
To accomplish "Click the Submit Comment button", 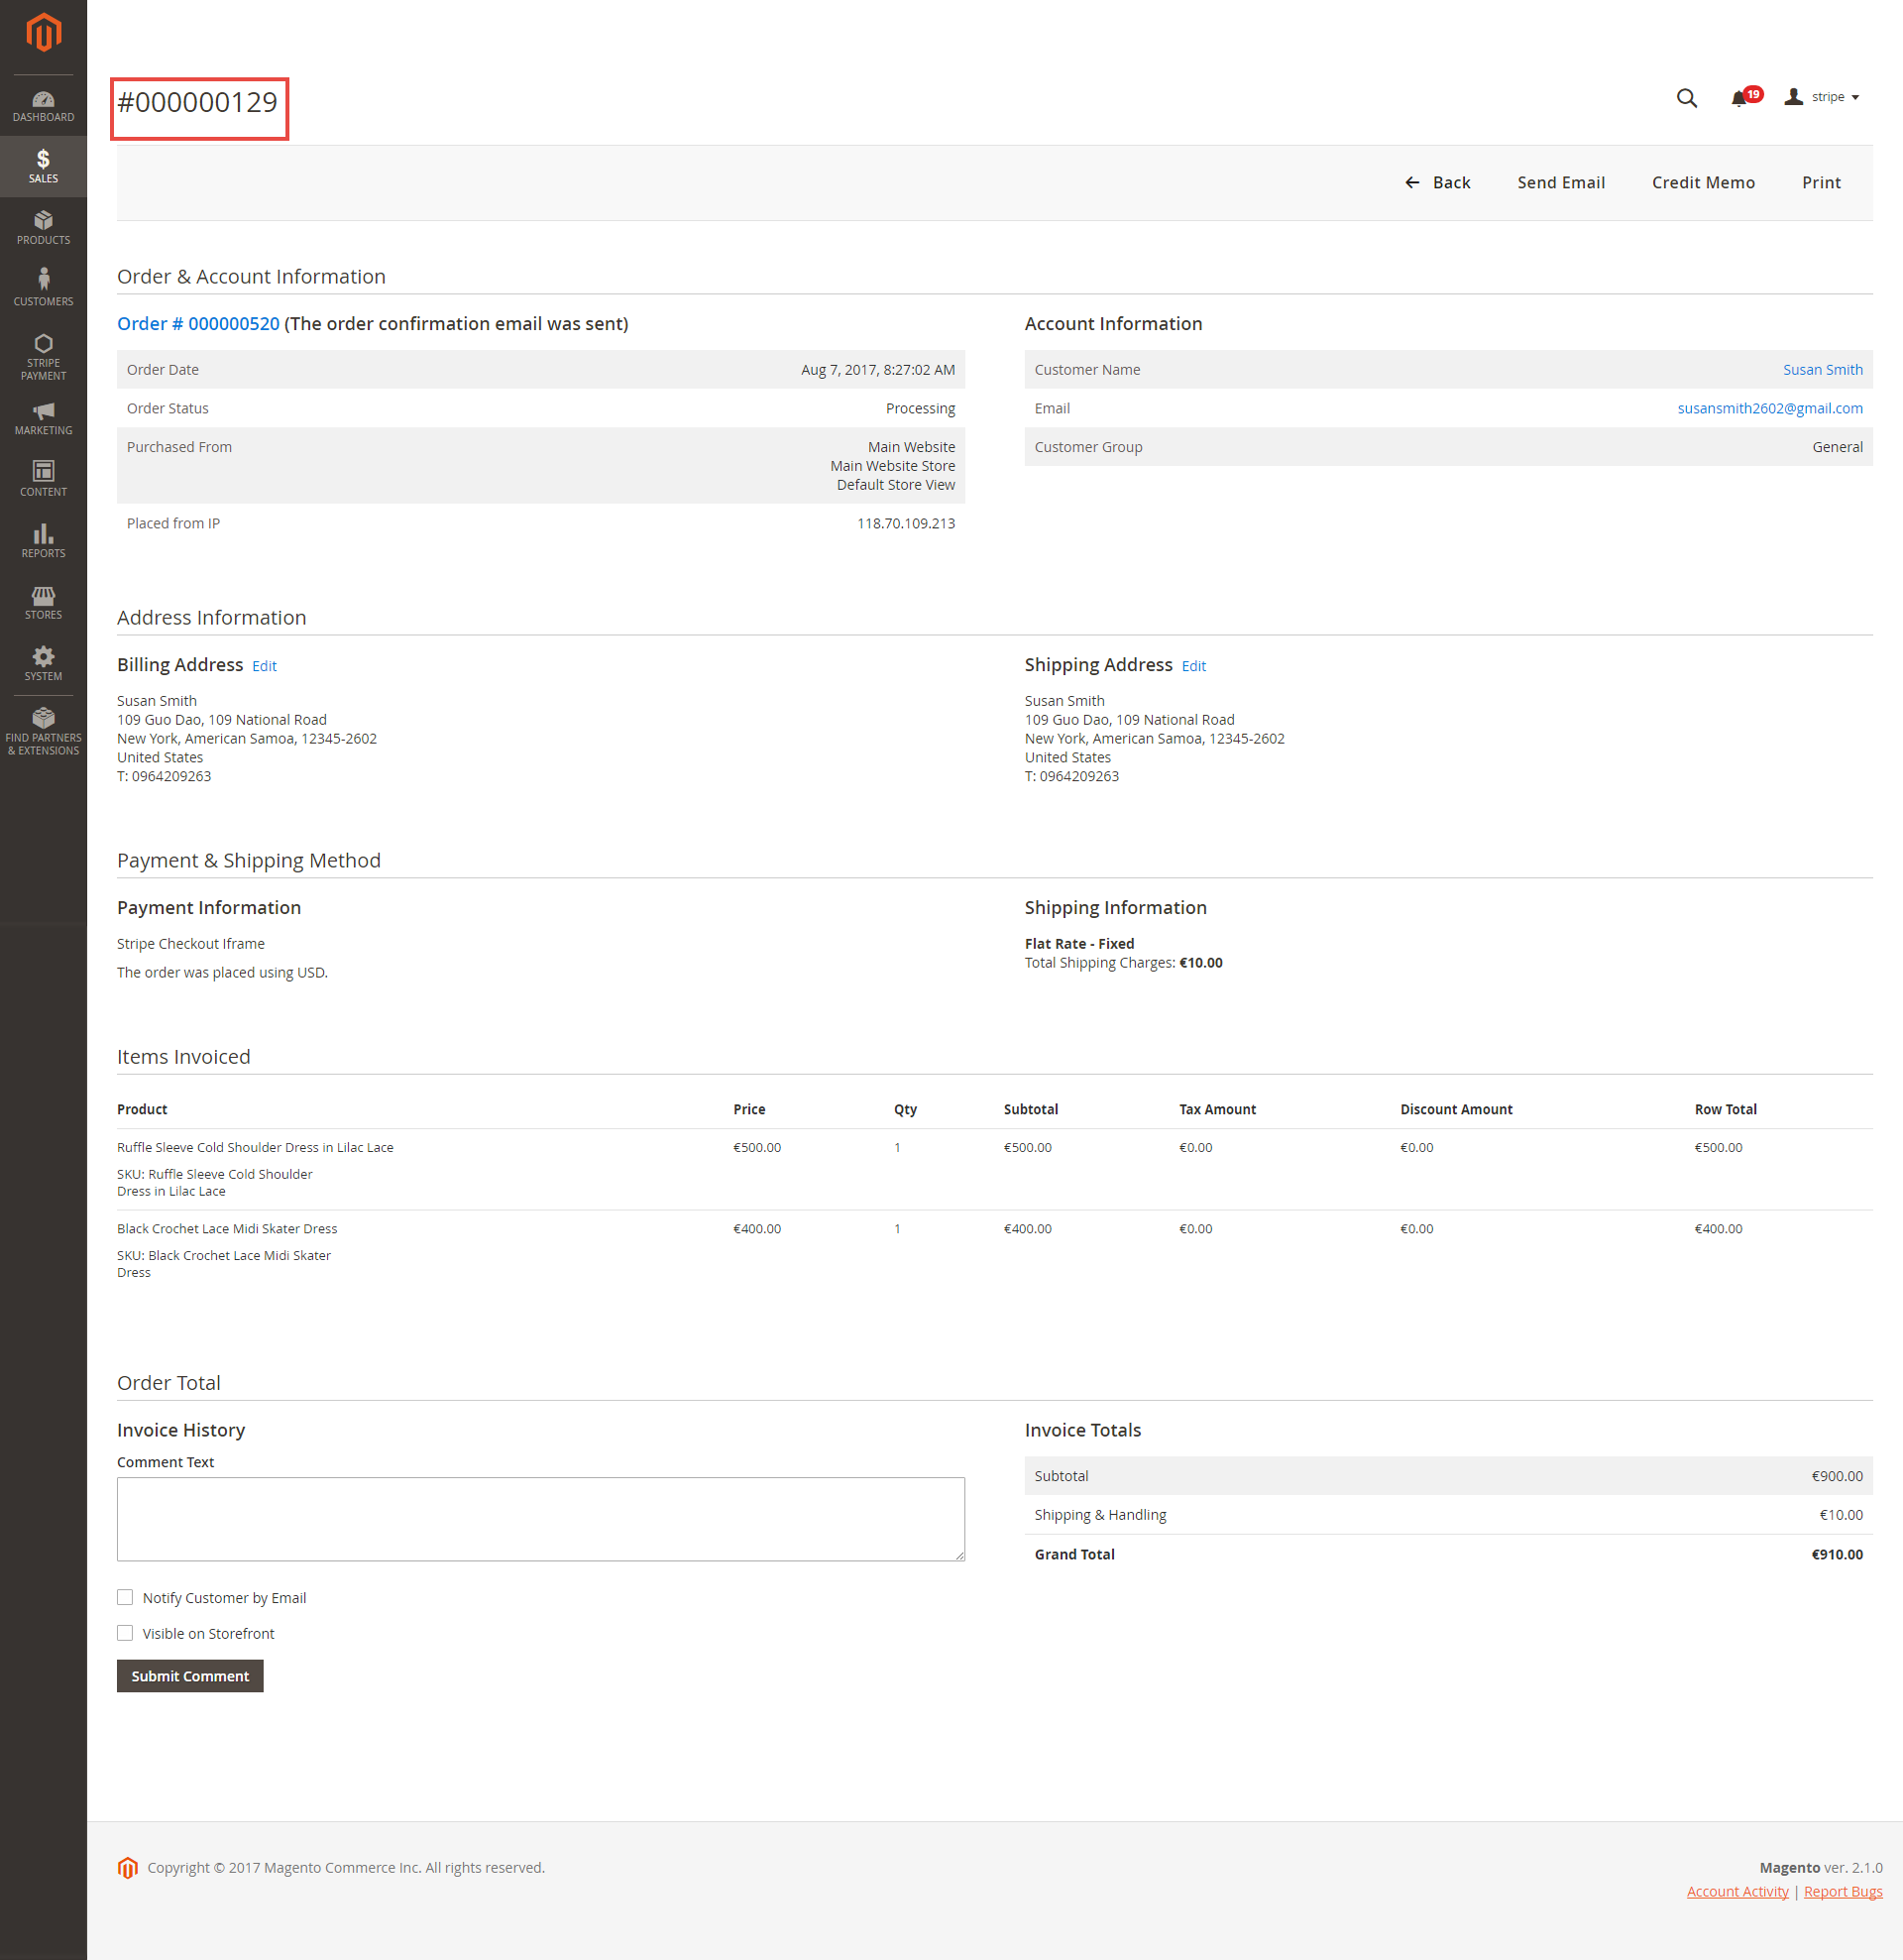I will pos(189,1675).
